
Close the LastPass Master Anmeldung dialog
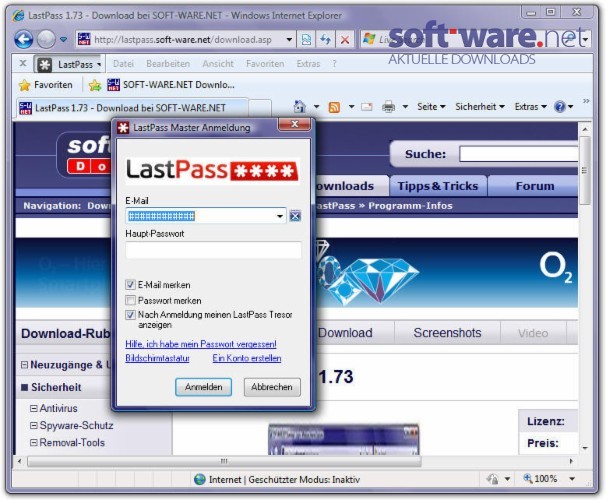tap(294, 124)
